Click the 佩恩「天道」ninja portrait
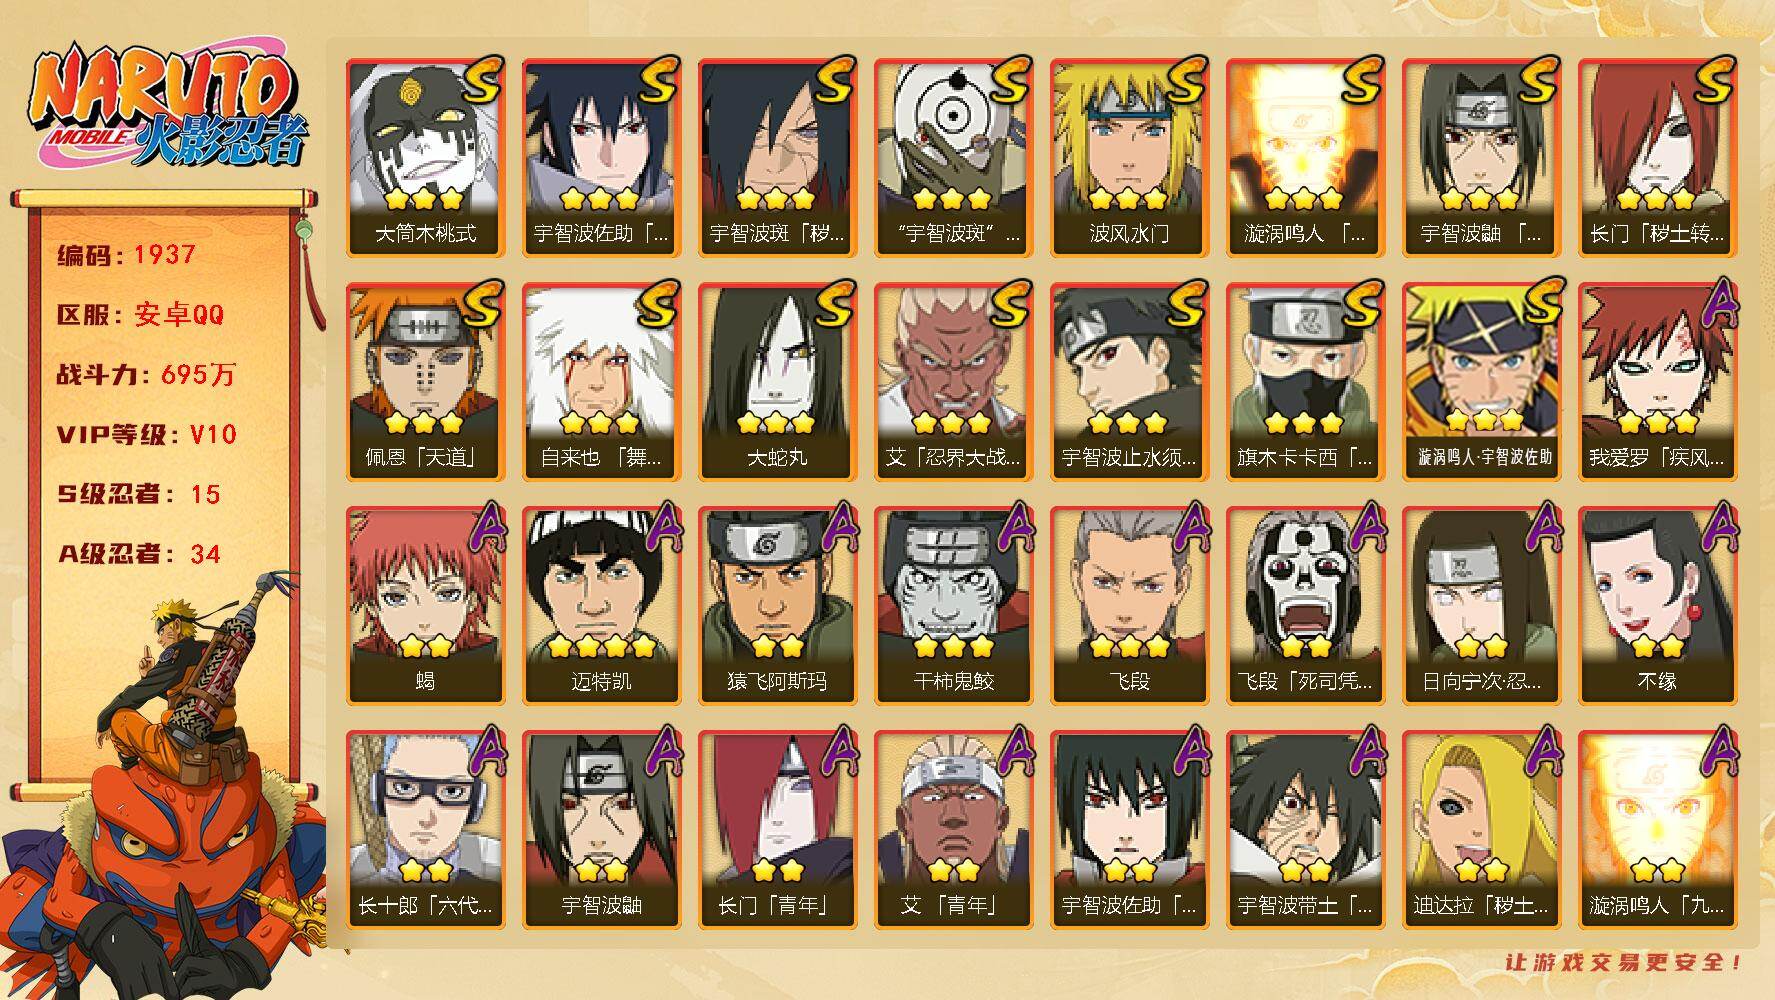The height and width of the screenshot is (1000, 1775). [425, 382]
